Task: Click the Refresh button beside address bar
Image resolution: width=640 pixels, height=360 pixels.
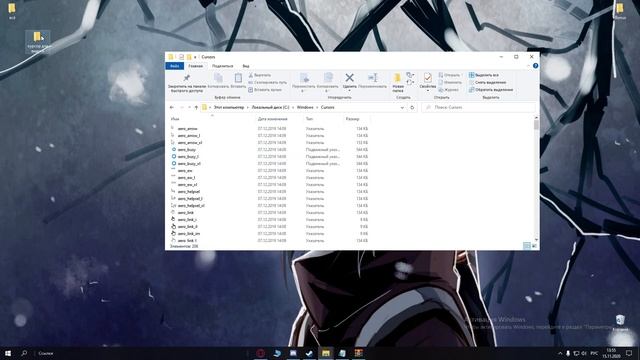Action: tap(412, 107)
